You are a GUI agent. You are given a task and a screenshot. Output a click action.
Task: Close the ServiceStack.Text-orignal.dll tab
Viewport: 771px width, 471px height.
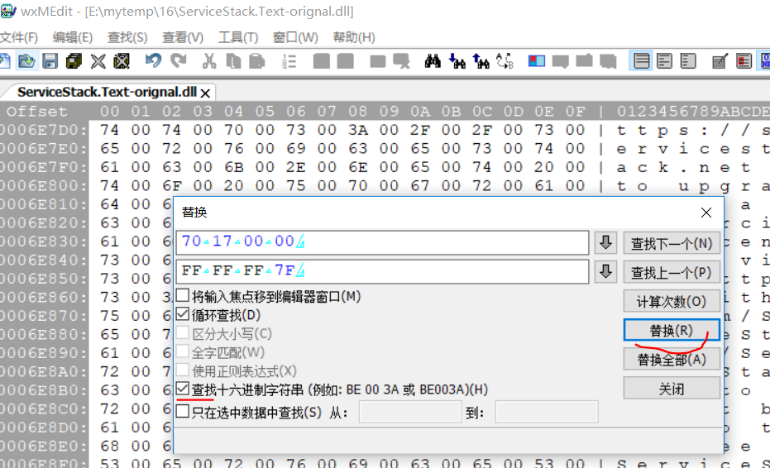206,92
